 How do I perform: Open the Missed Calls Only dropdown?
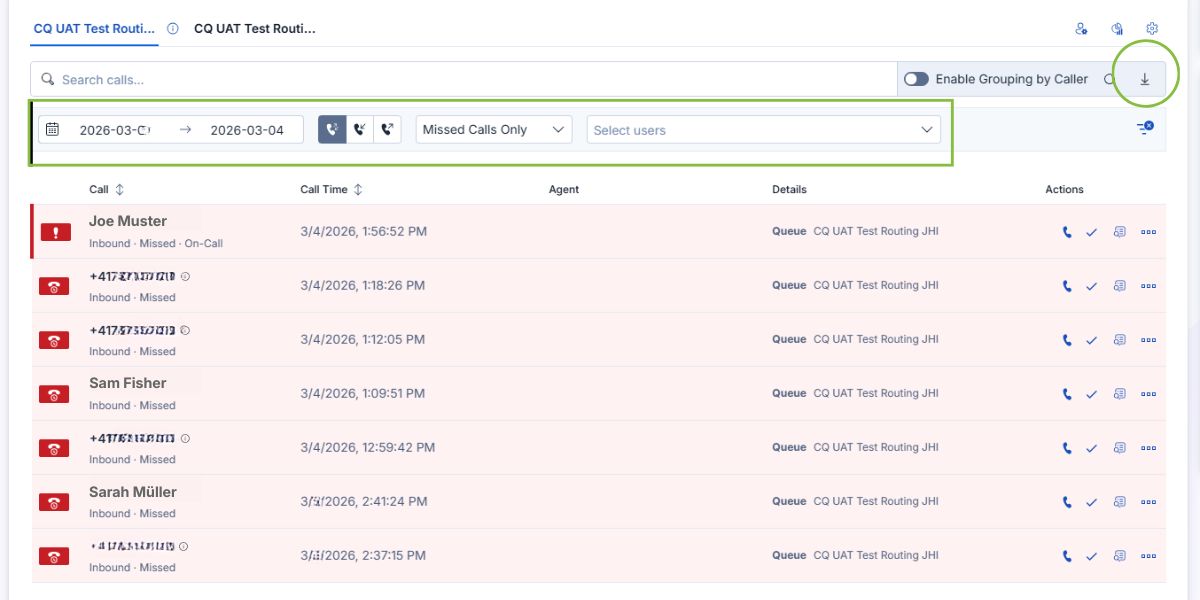[493, 129]
